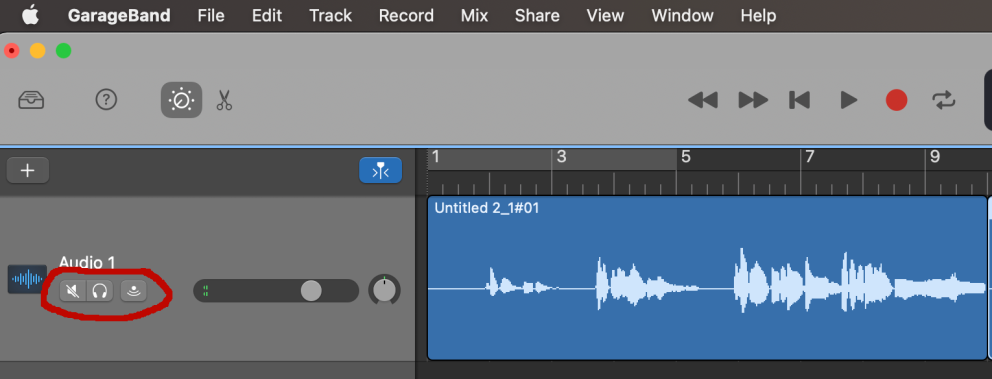The image size is (992, 379).
Task: Add a new track with plus button
Action: coord(28,171)
